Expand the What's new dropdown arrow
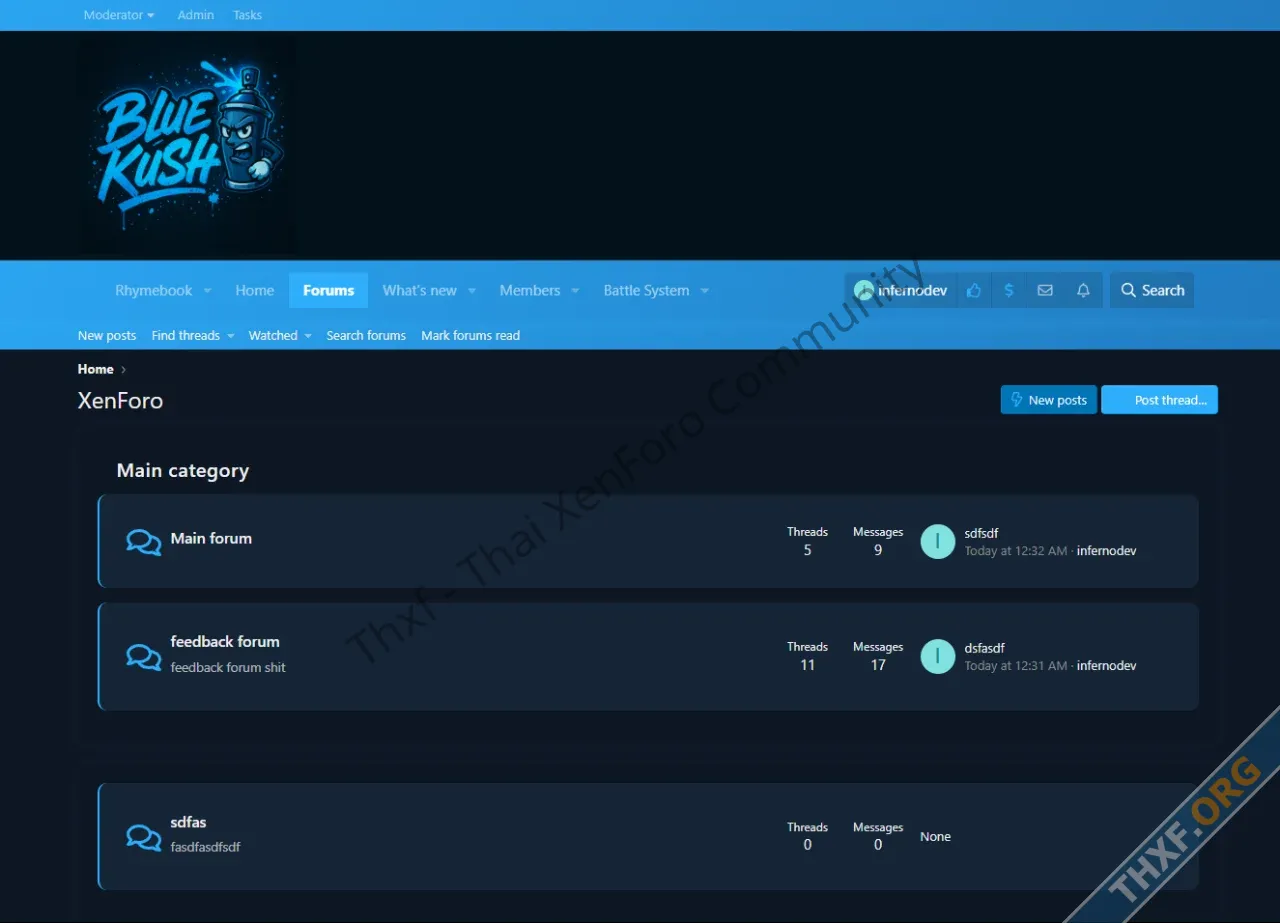 pyautogui.click(x=472, y=291)
